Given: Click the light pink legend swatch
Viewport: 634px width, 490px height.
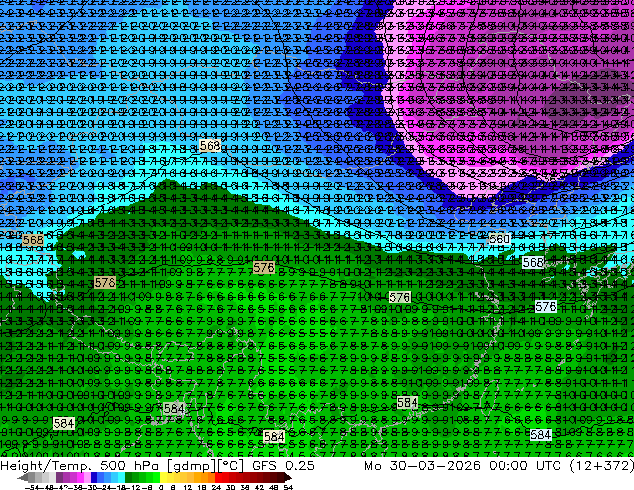Looking at the screenshot, I should pyautogui.click(x=87, y=477).
